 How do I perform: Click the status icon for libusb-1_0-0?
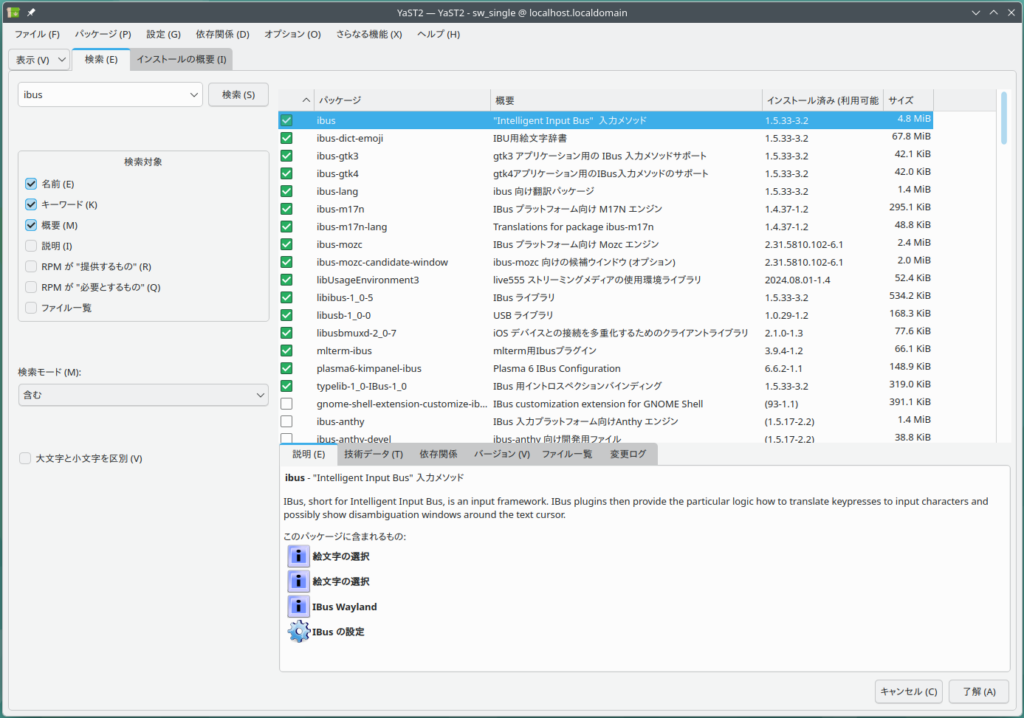(x=287, y=315)
